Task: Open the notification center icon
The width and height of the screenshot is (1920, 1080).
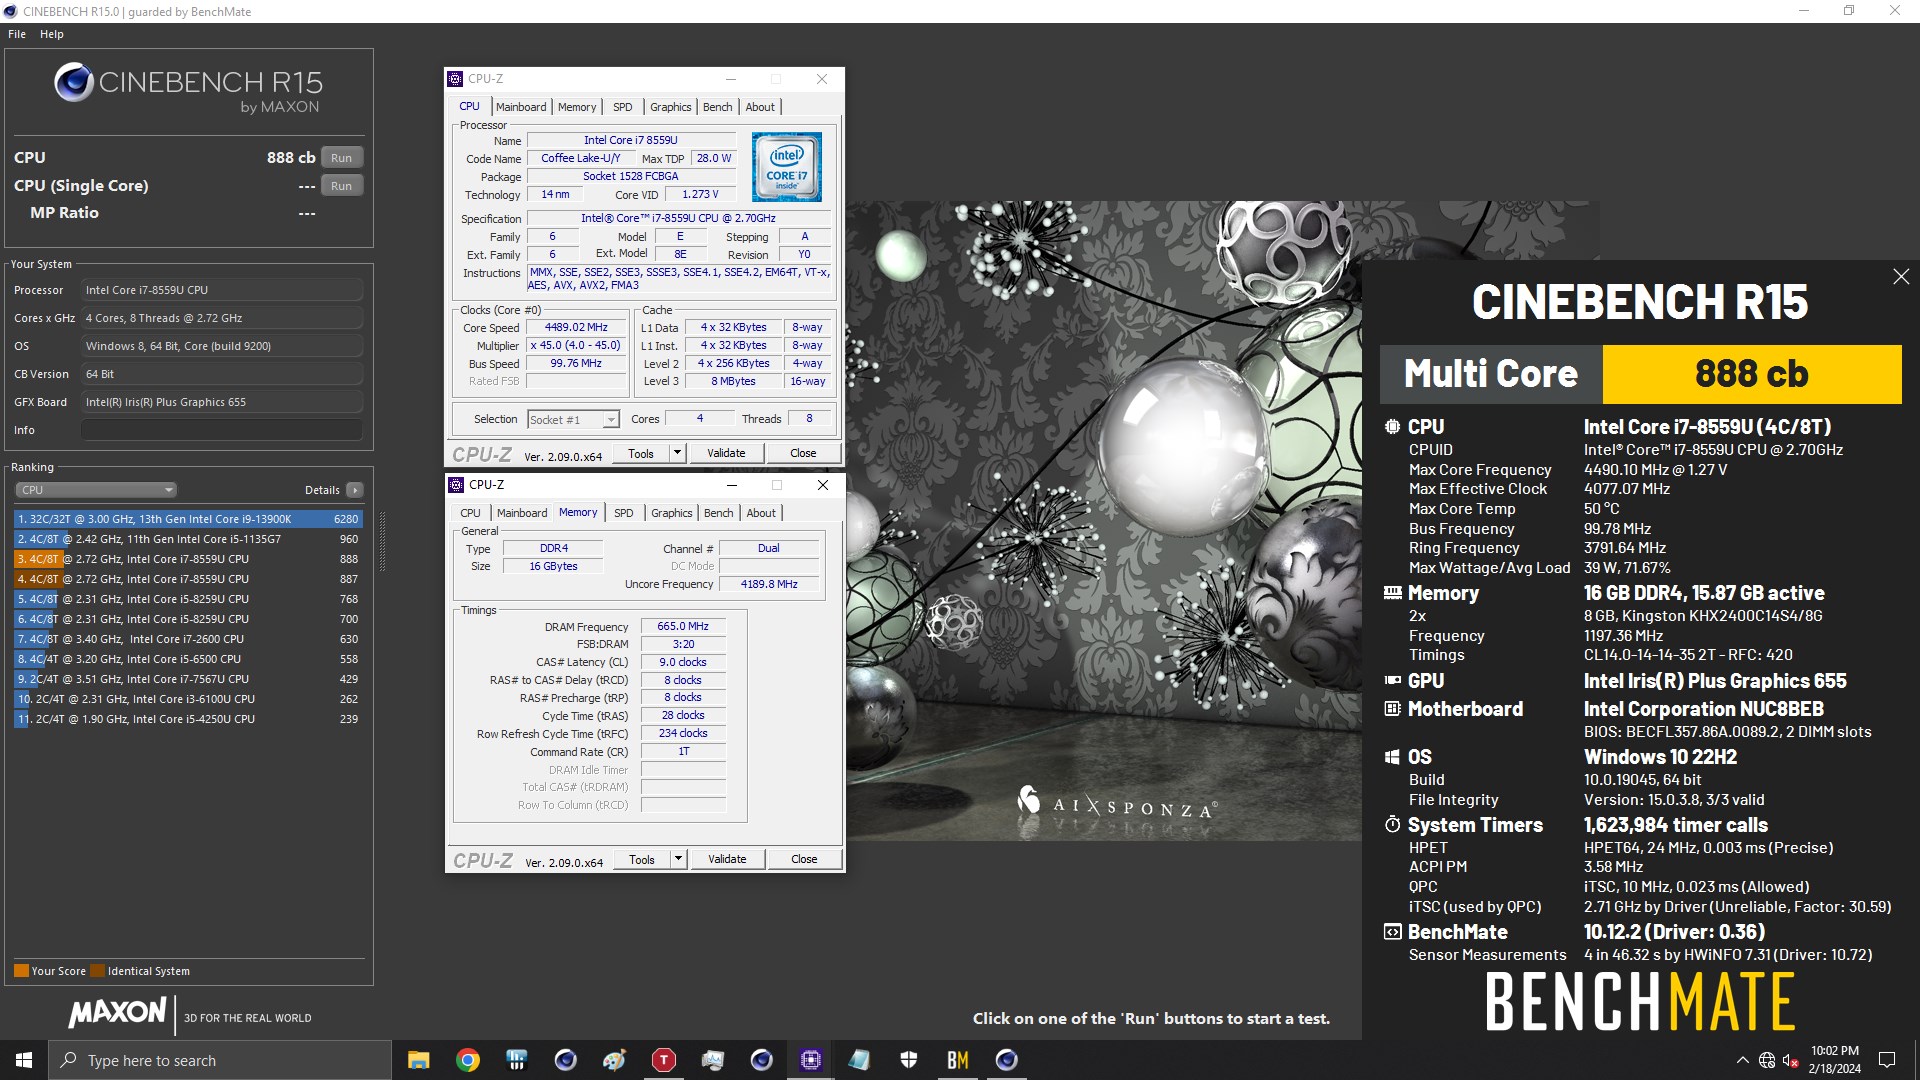Action: [1887, 1060]
